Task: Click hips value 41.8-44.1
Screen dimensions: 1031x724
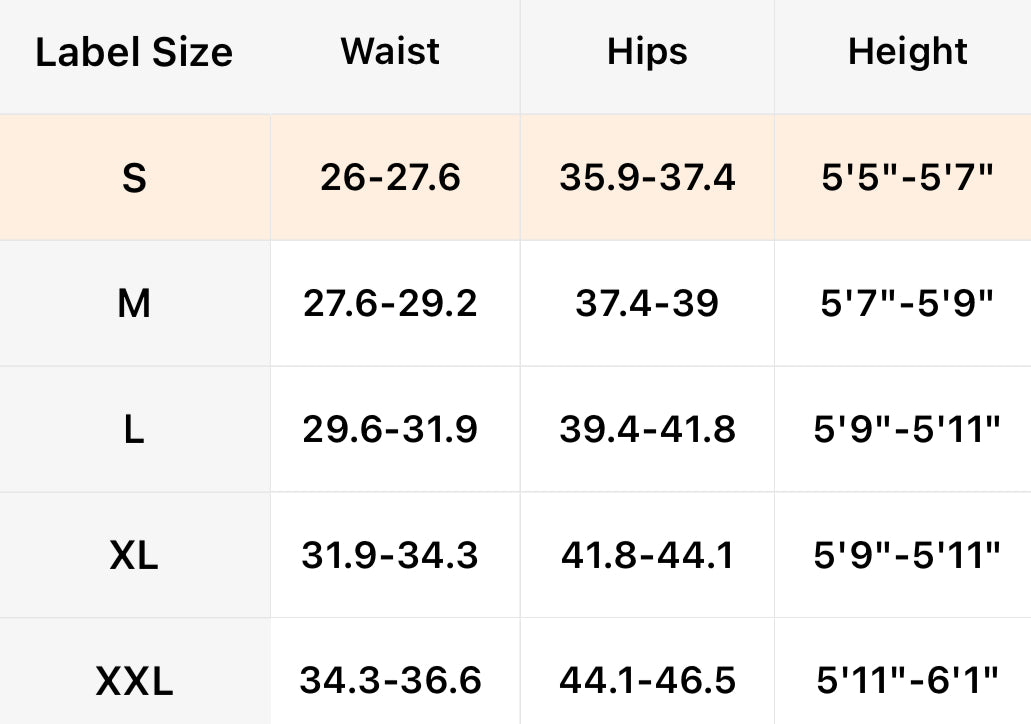Action: [x=647, y=555]
